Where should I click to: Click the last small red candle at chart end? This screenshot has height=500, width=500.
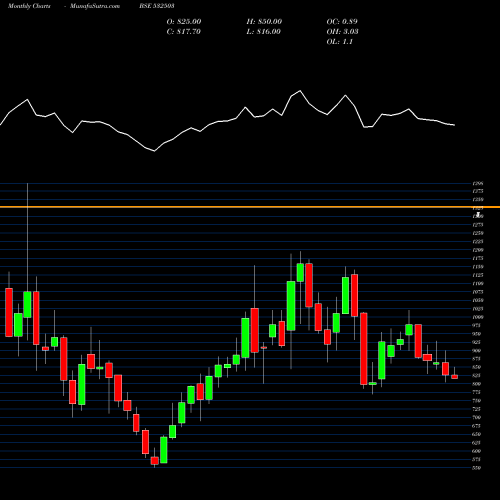click(455, 377)
